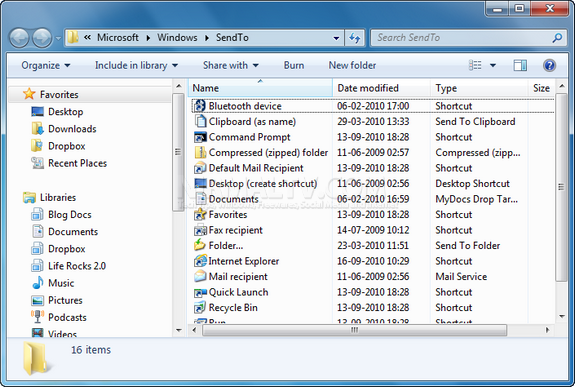Image resolution: width=575 pixels, height=387 pixels.
Task: Change view using the view icon
Action: tap(475, 65)
